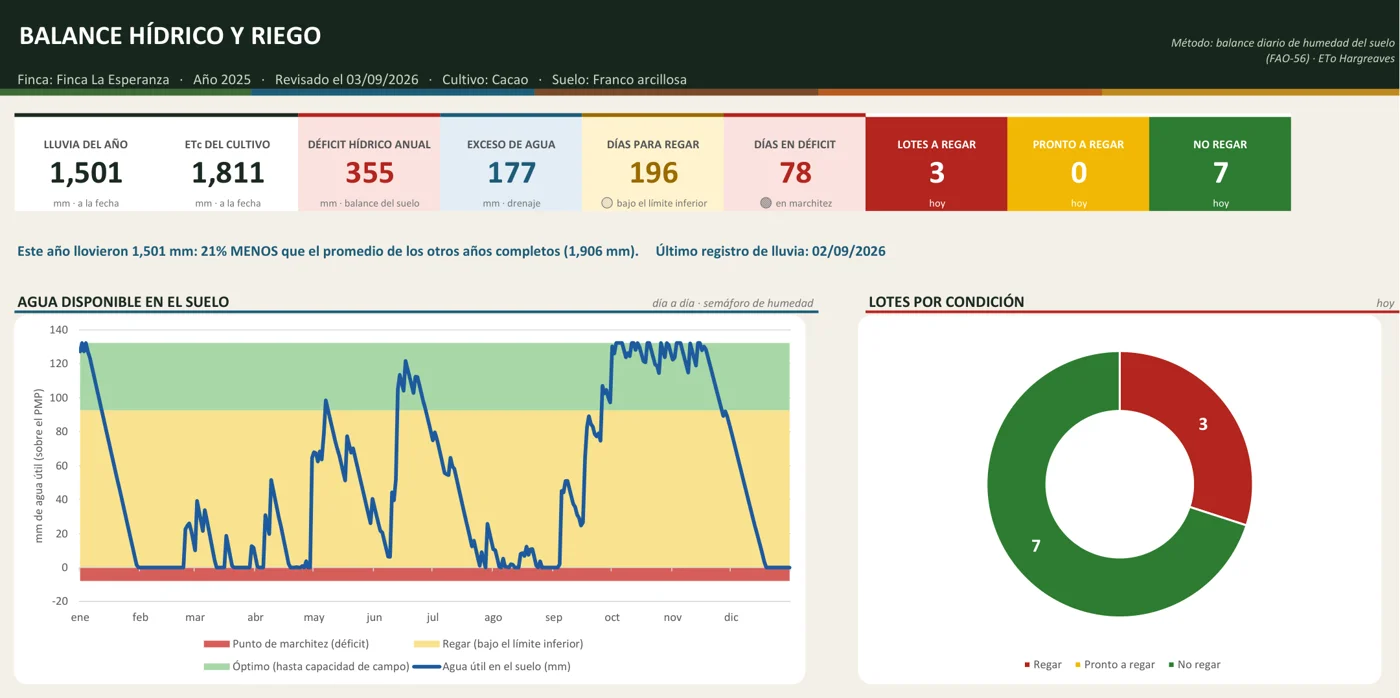The image size is (1400, 698).
Task: Click the green donut segment labeled 7
Action: coord(1036,545)
